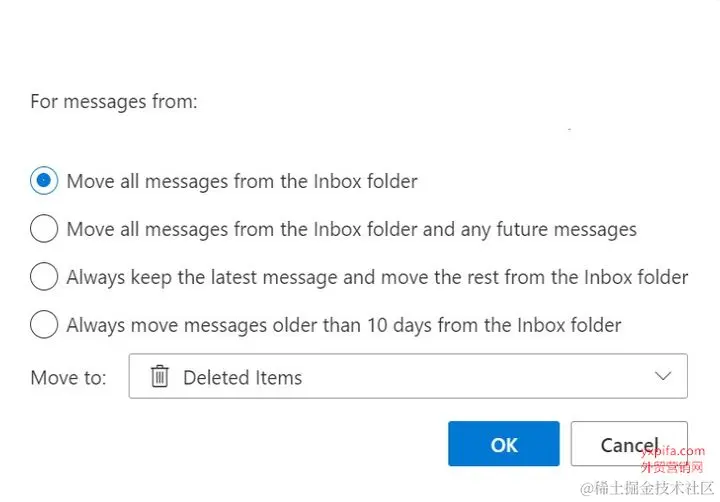
Task: Click the 'Move to:' field label
Action: click(69, 378)
